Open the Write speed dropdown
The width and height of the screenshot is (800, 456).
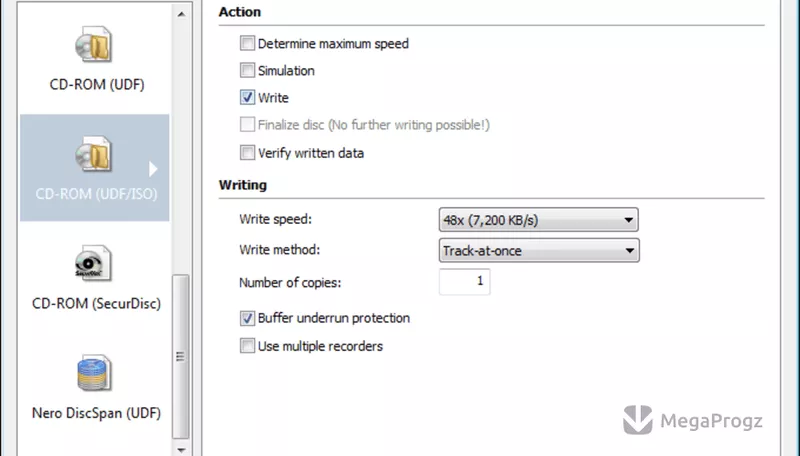(538, 220)
